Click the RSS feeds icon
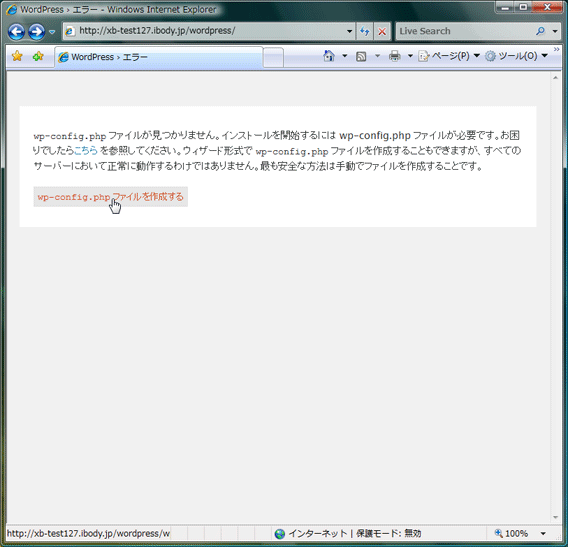 361,56
